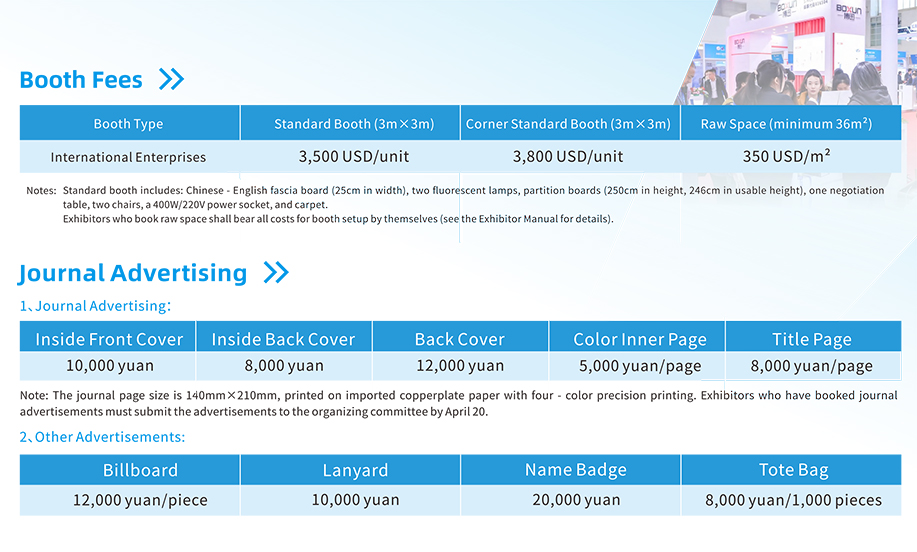Select the Name Badge header cell

pyautogui.click(x=576, y=470)
